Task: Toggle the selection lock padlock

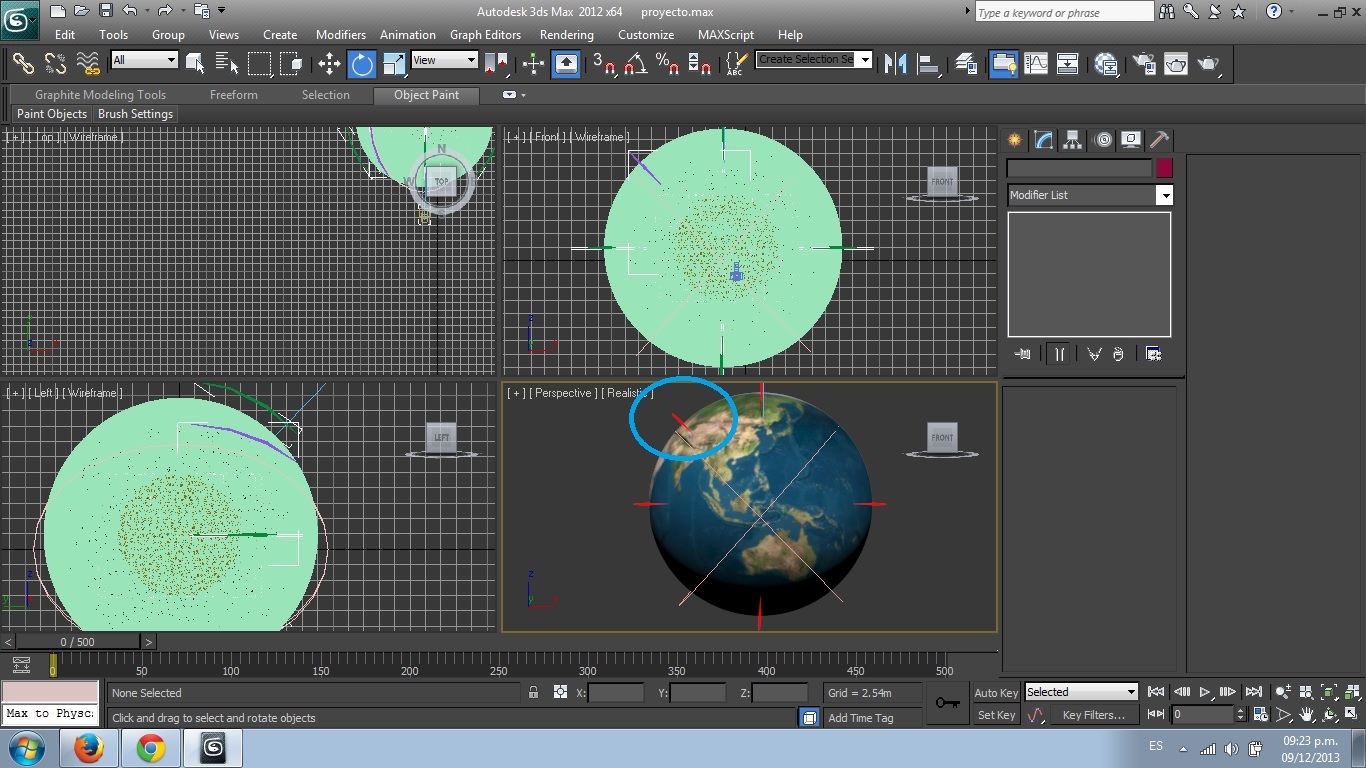Action: coord(534,692)
